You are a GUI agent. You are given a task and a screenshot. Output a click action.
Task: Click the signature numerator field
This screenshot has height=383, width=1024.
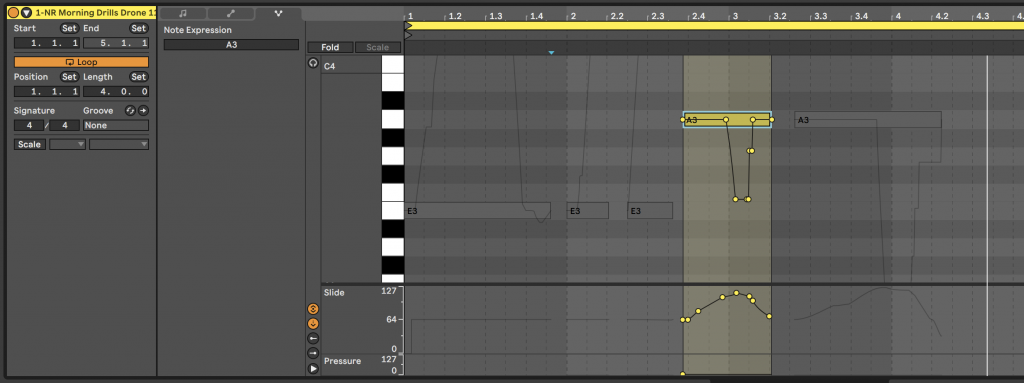[x=29, y=125]
